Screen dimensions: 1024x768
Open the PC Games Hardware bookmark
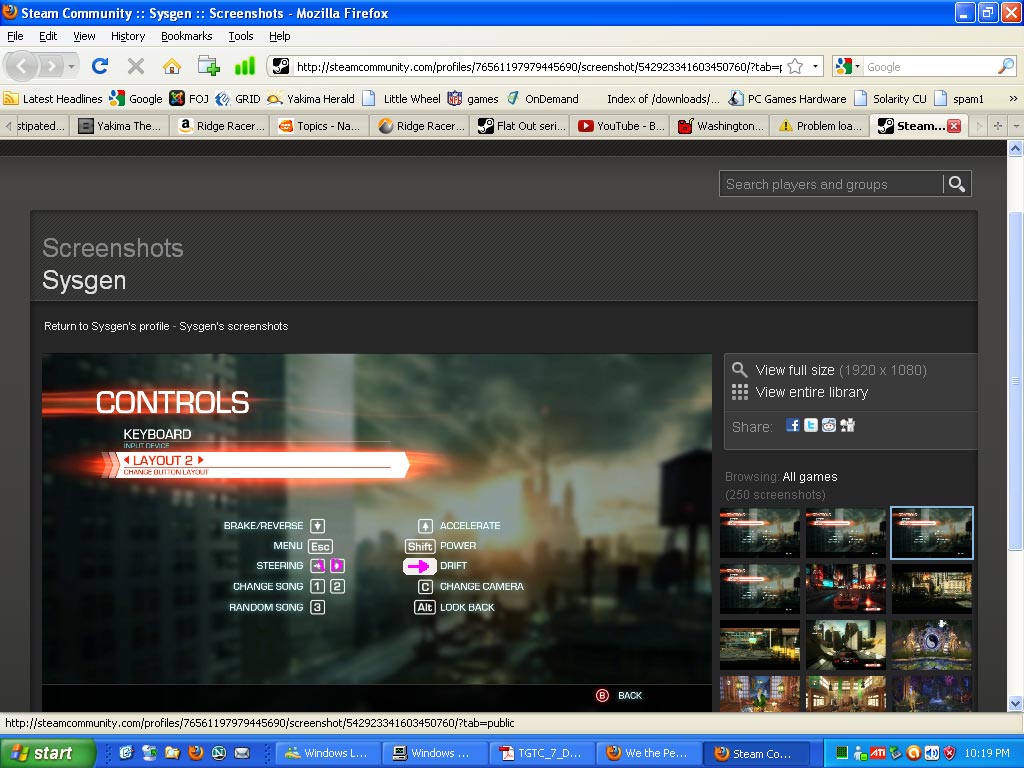click(788, 99)
